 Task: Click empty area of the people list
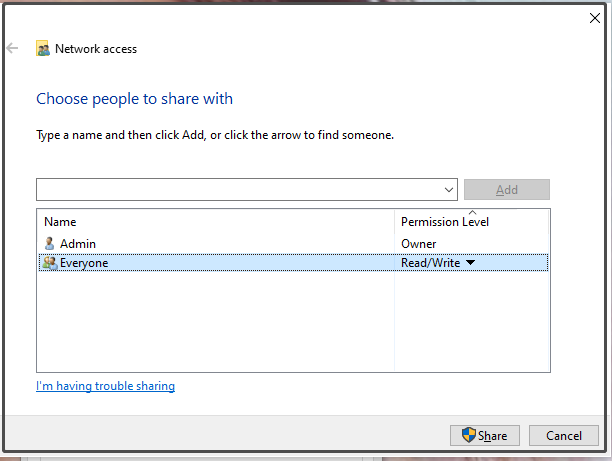pos(215,321)
